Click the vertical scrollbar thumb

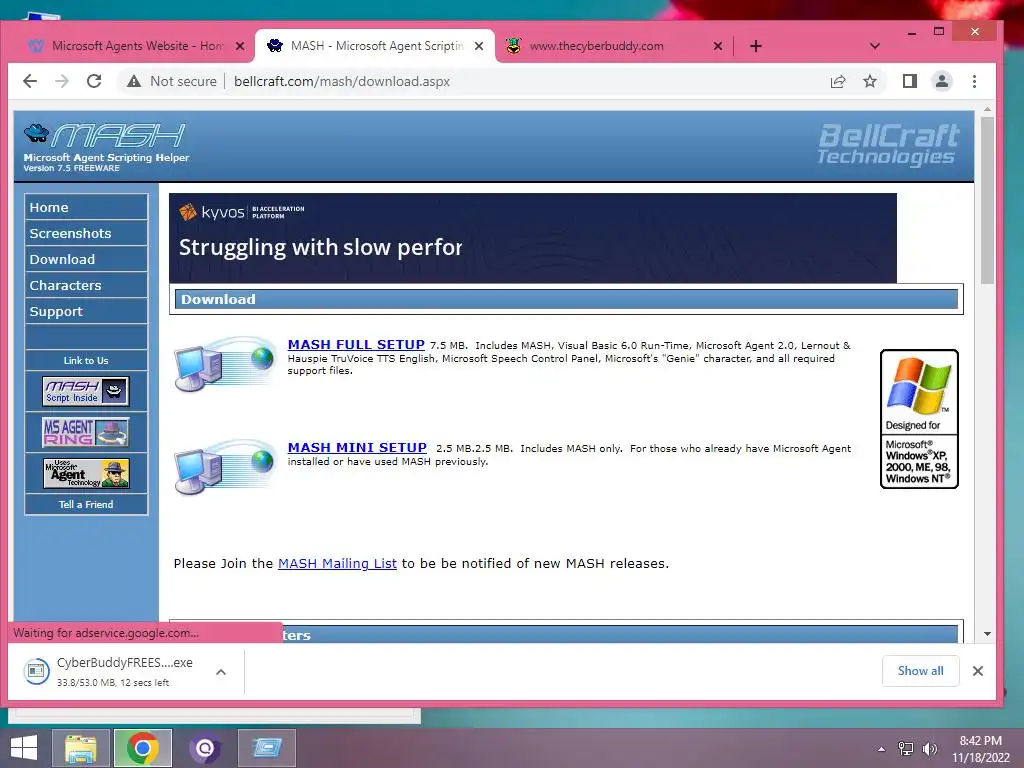coord(987,200)
